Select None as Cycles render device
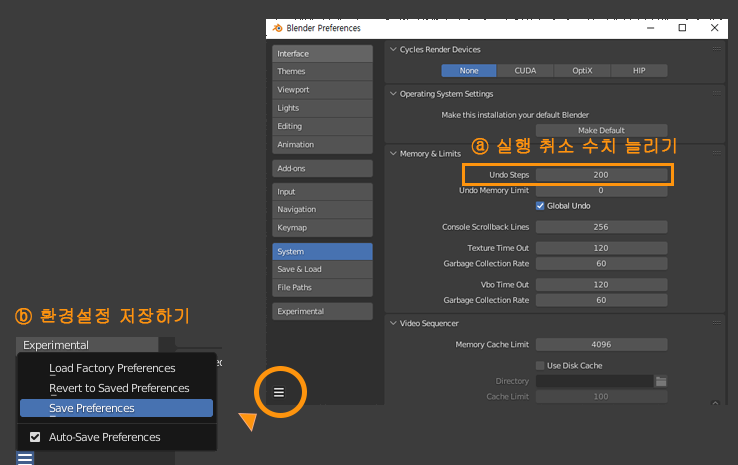Screen dimensions: 738x465 (469, 71)
